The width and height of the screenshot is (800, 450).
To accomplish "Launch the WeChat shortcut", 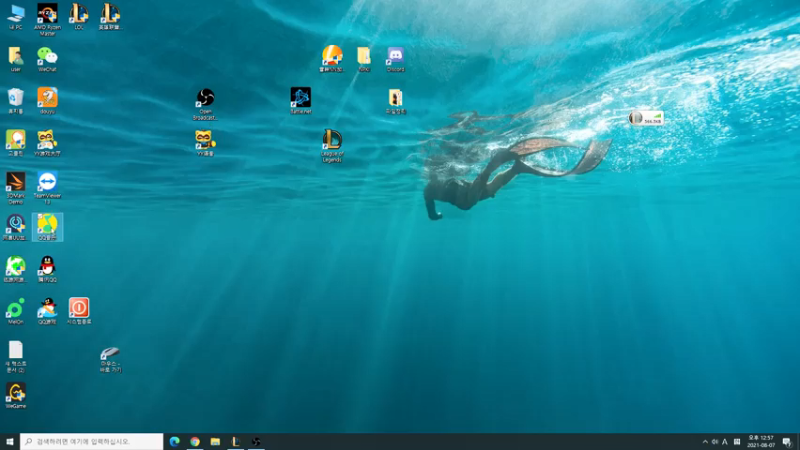I will tap(47, 59).
